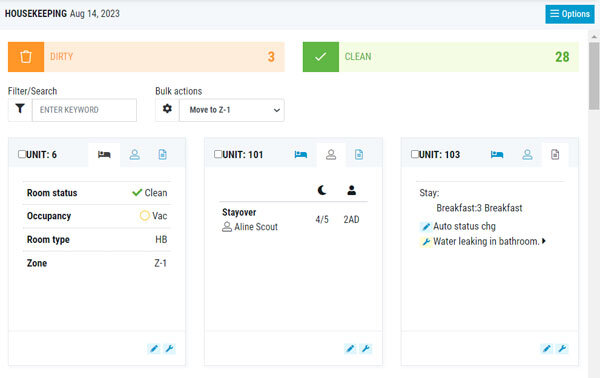The height and width of the screenshot is (378, 600).
Task: Click the scrollbar up arrow
Action: [594, 37]
